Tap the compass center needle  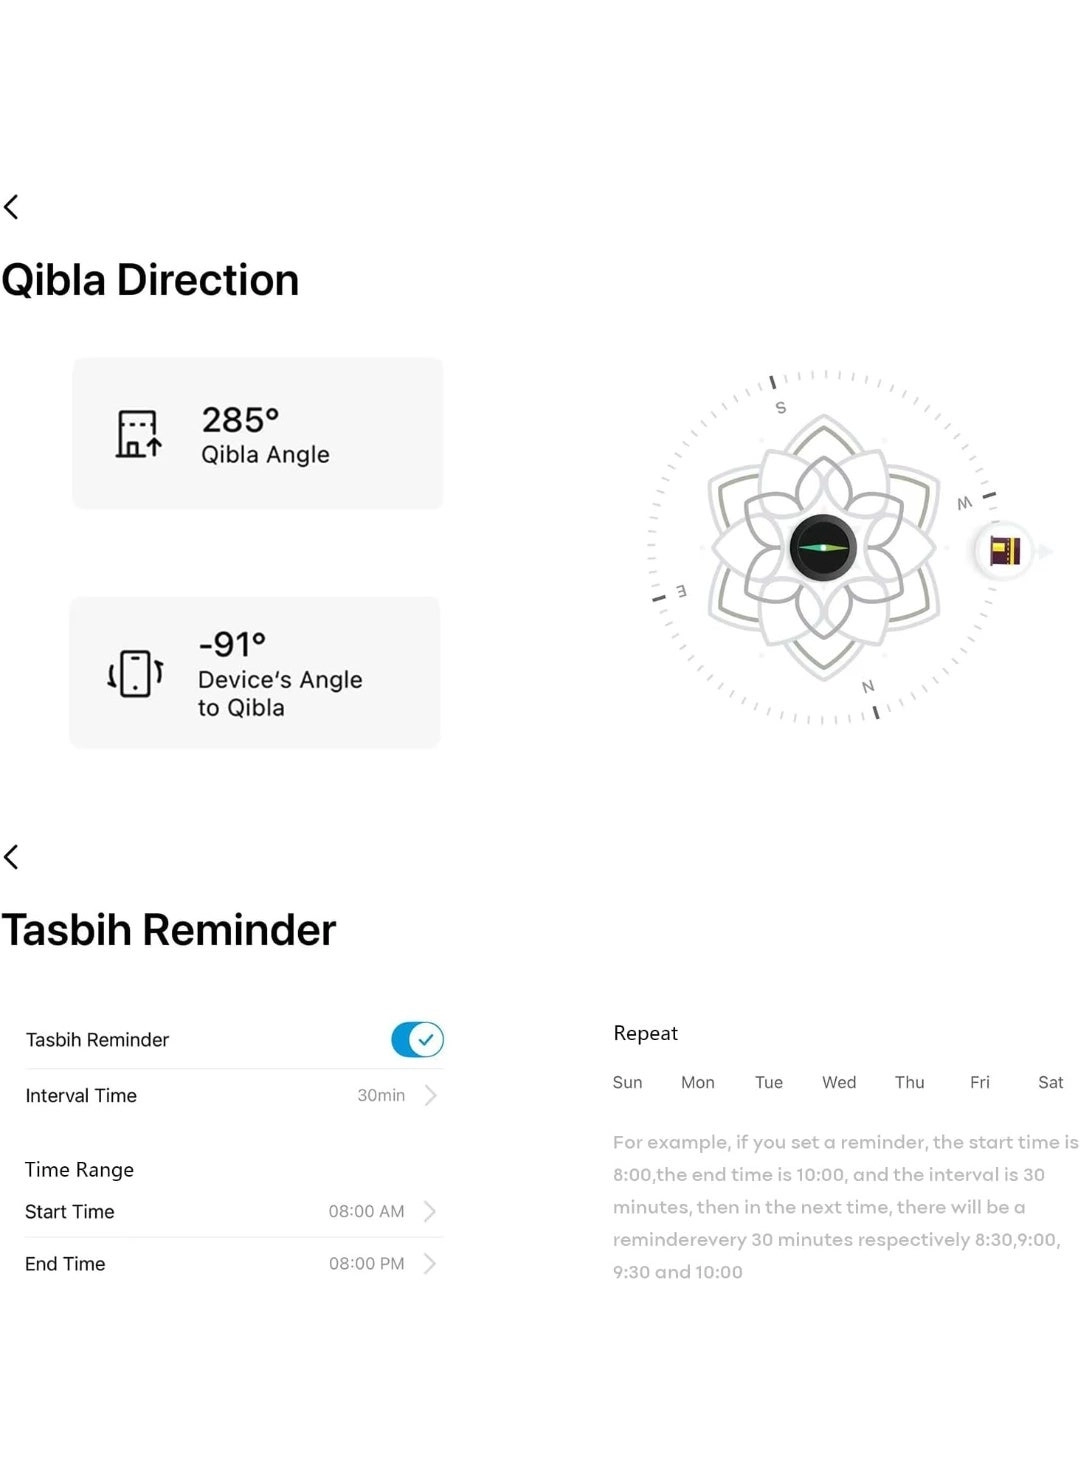(x=823, y=548)
